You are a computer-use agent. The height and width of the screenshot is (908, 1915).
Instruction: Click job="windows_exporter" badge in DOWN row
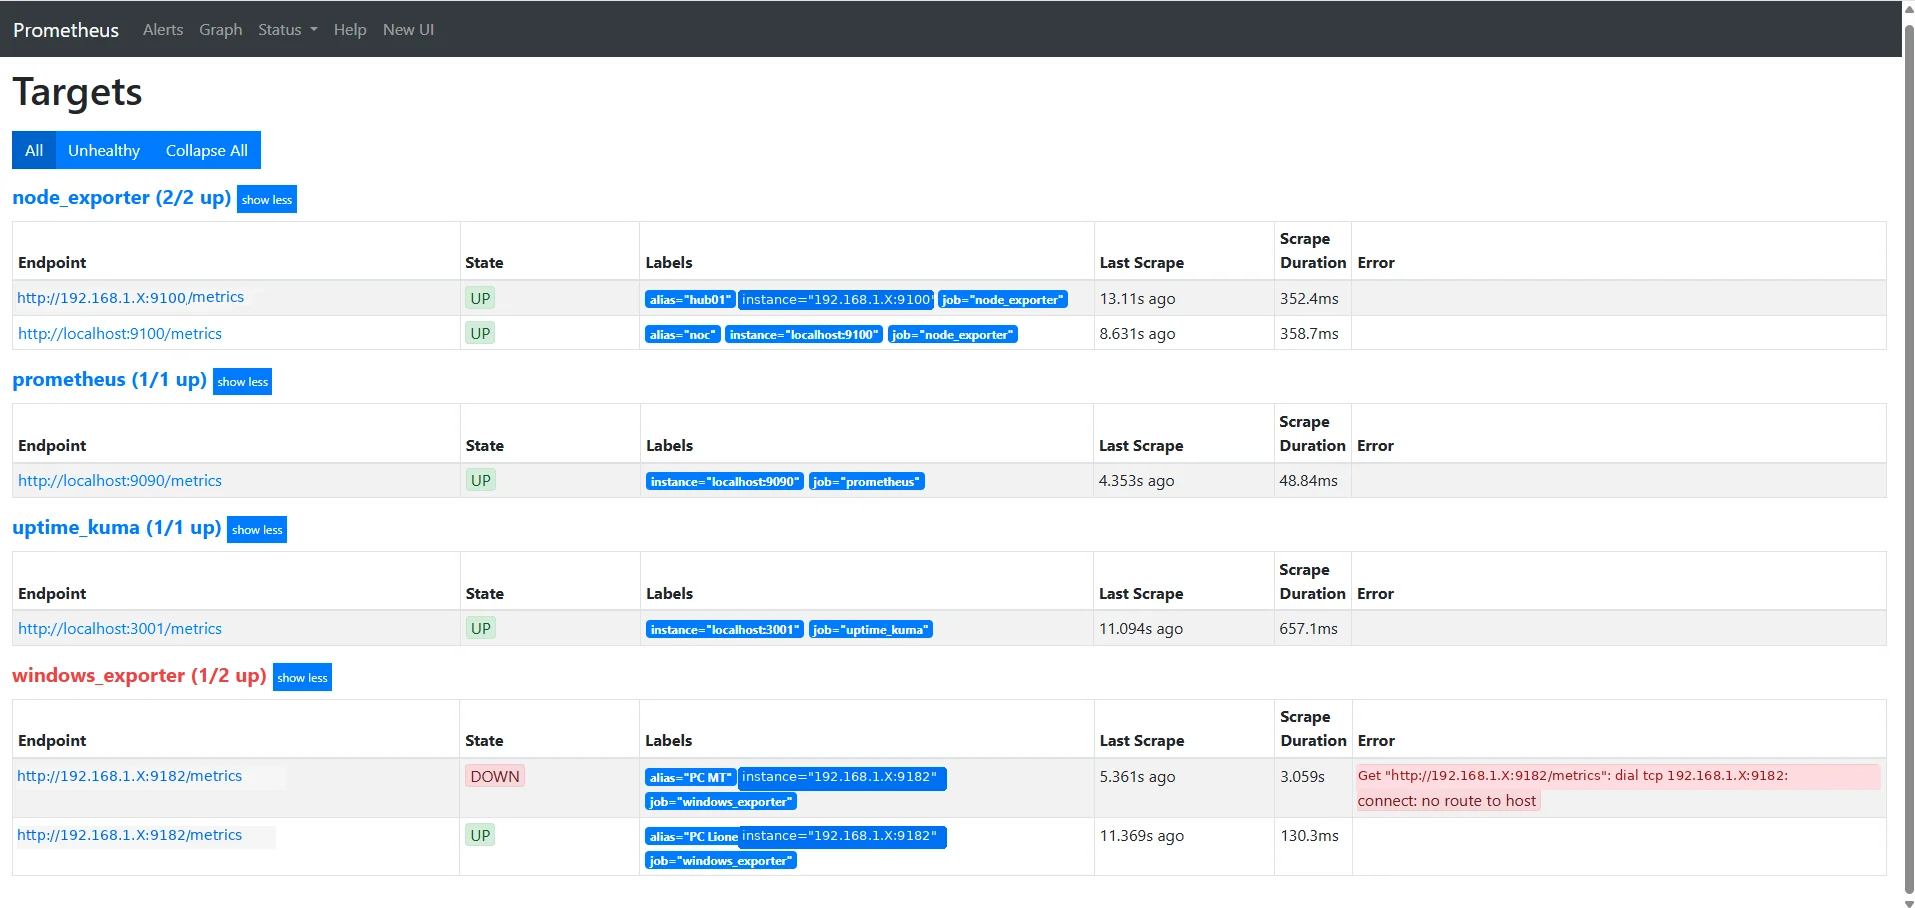721,801
